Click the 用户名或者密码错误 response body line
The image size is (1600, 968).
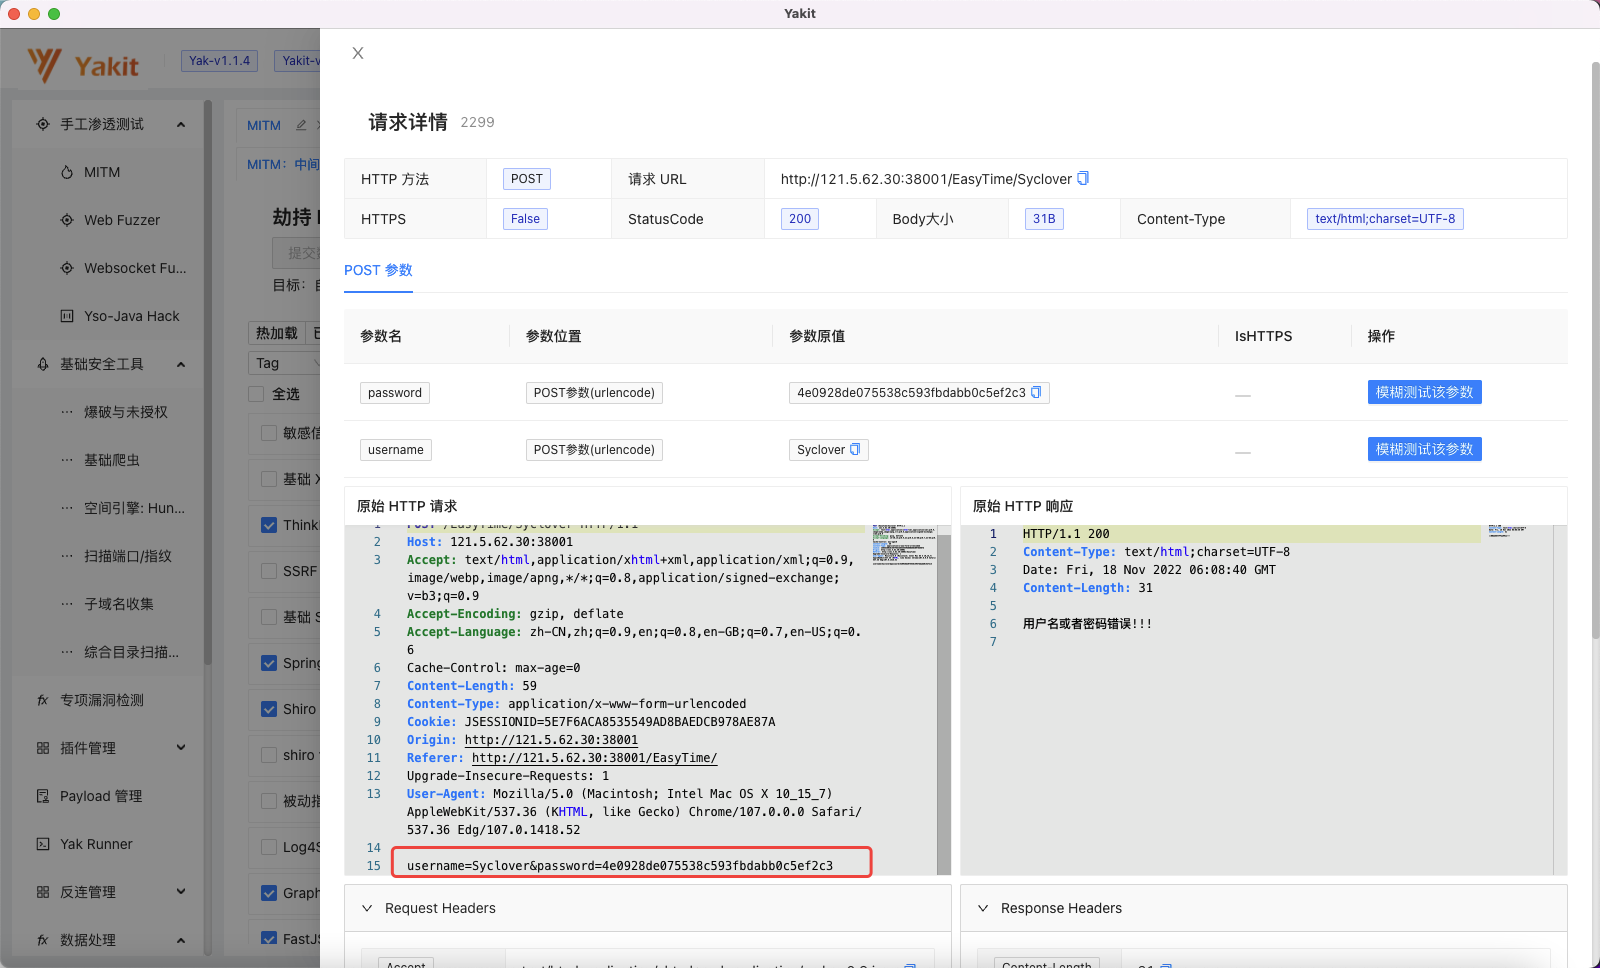tap(1087, 624)
